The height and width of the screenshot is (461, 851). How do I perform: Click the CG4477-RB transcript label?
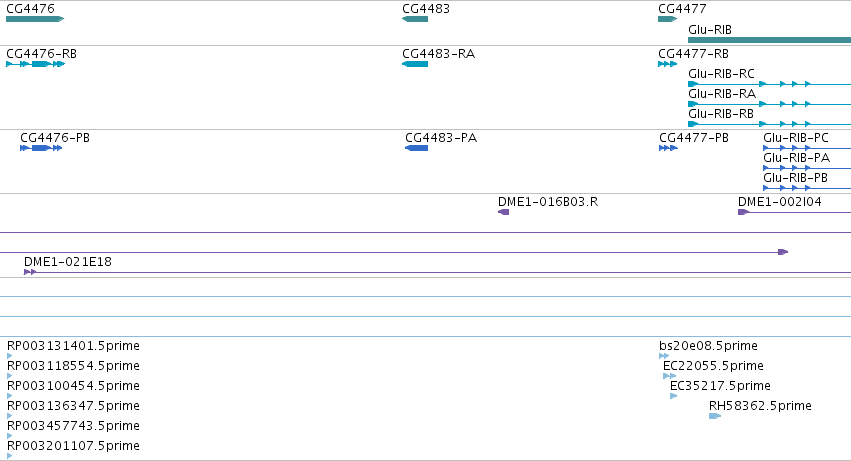694,54
